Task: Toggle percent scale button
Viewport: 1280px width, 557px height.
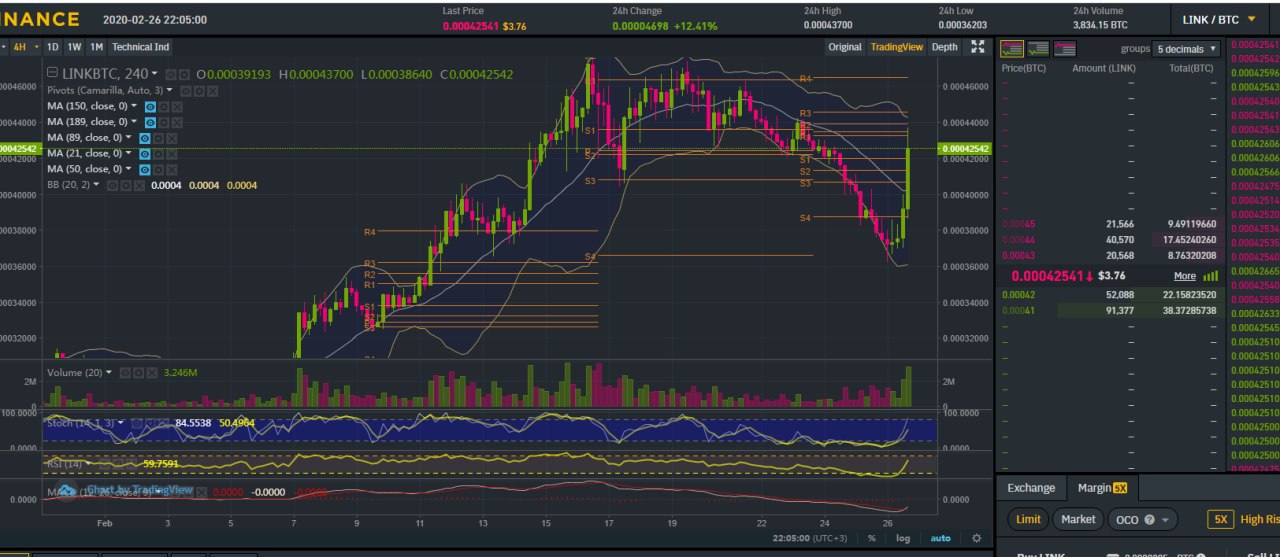Action: (872, 538)
